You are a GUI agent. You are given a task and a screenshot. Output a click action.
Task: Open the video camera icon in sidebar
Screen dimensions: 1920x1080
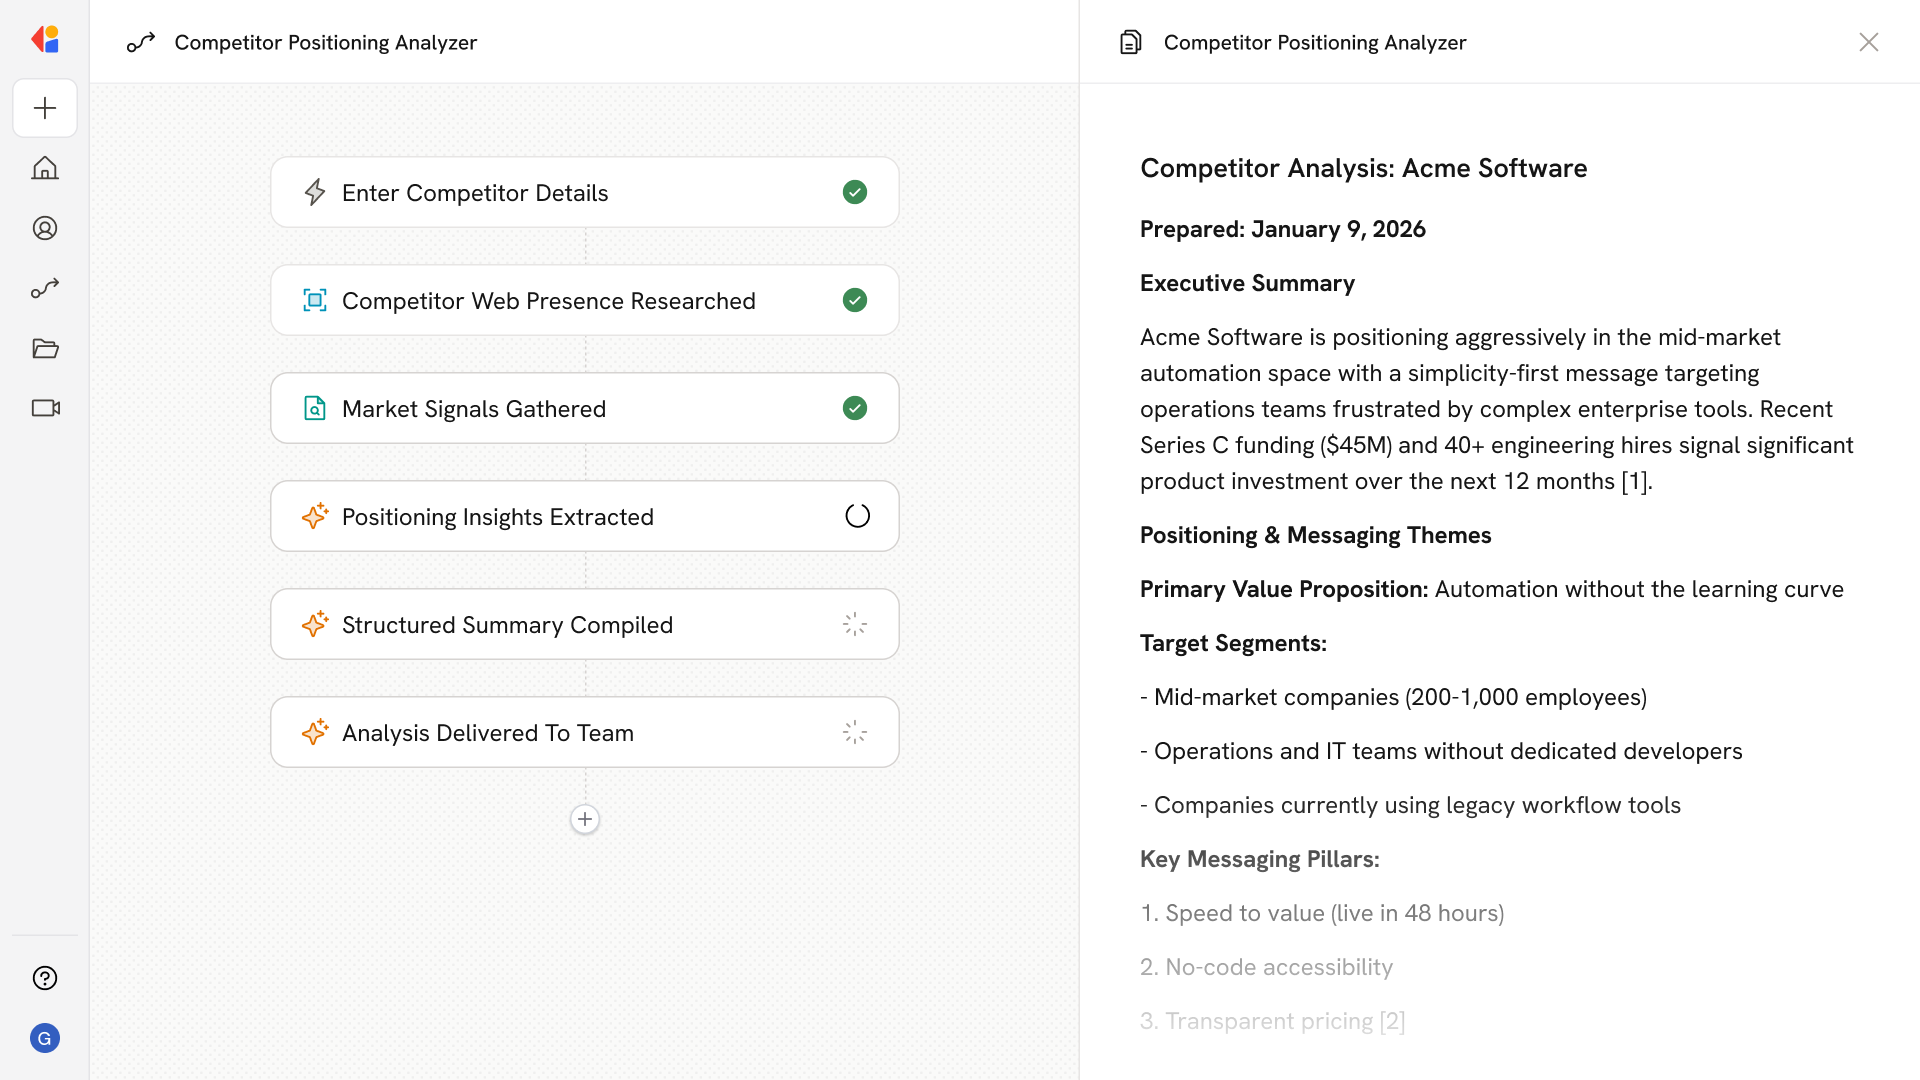click(x=45, y=408)
